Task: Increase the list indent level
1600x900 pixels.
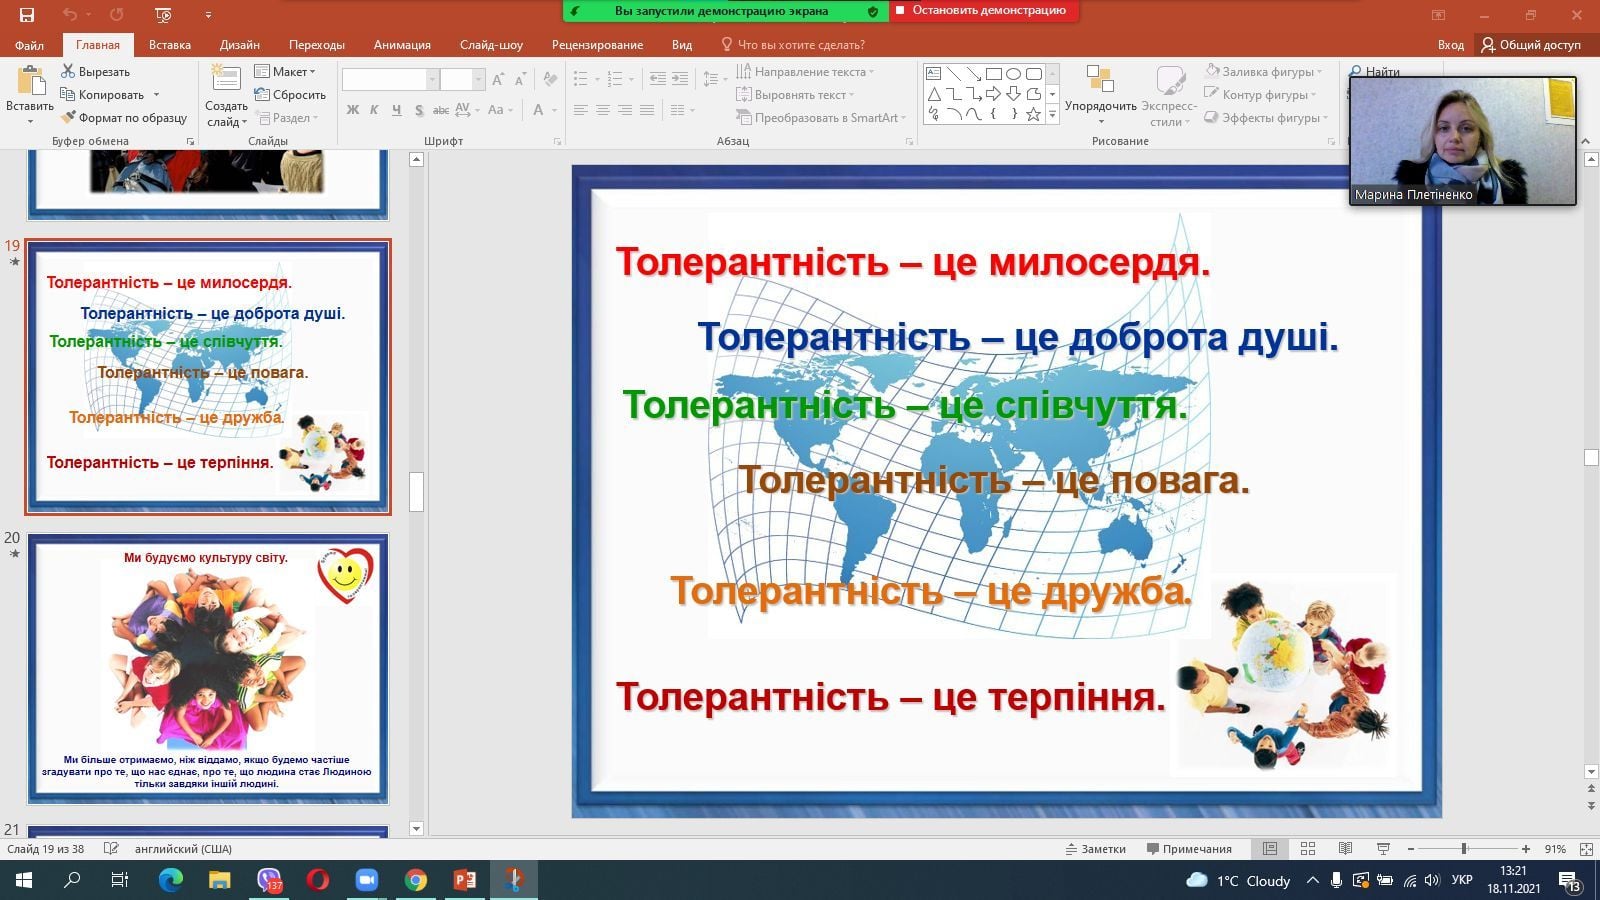Action: coord(680,79)
